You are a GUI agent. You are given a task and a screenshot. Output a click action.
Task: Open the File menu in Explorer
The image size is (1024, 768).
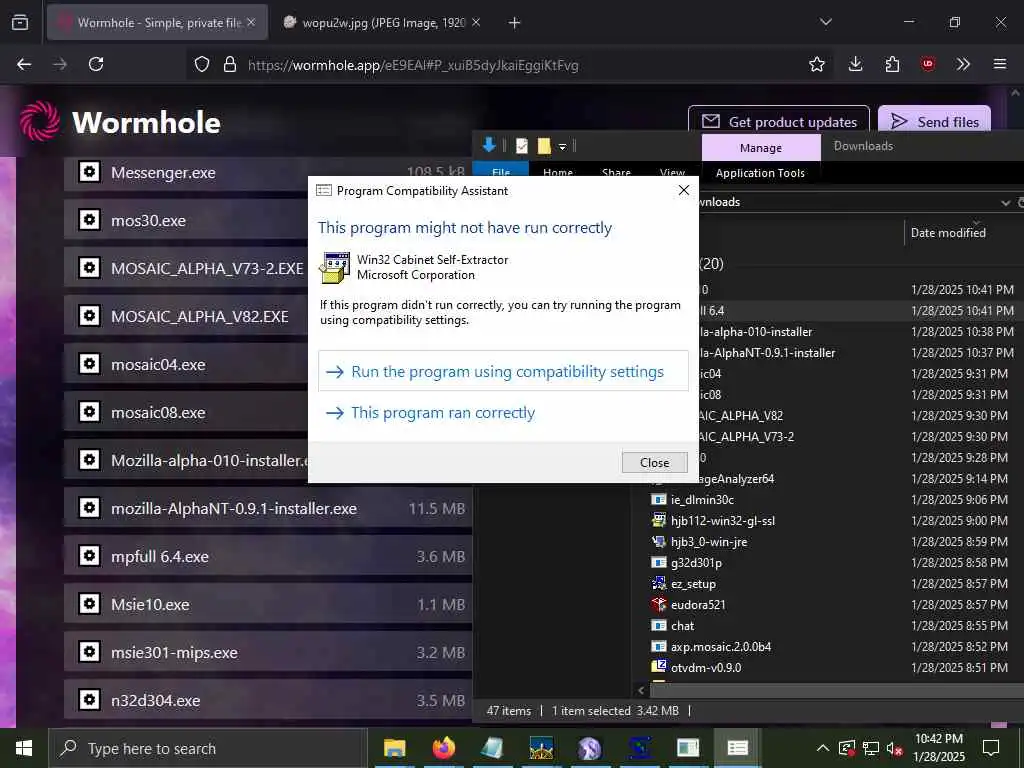pyautogui.click(x=501, y=170)
